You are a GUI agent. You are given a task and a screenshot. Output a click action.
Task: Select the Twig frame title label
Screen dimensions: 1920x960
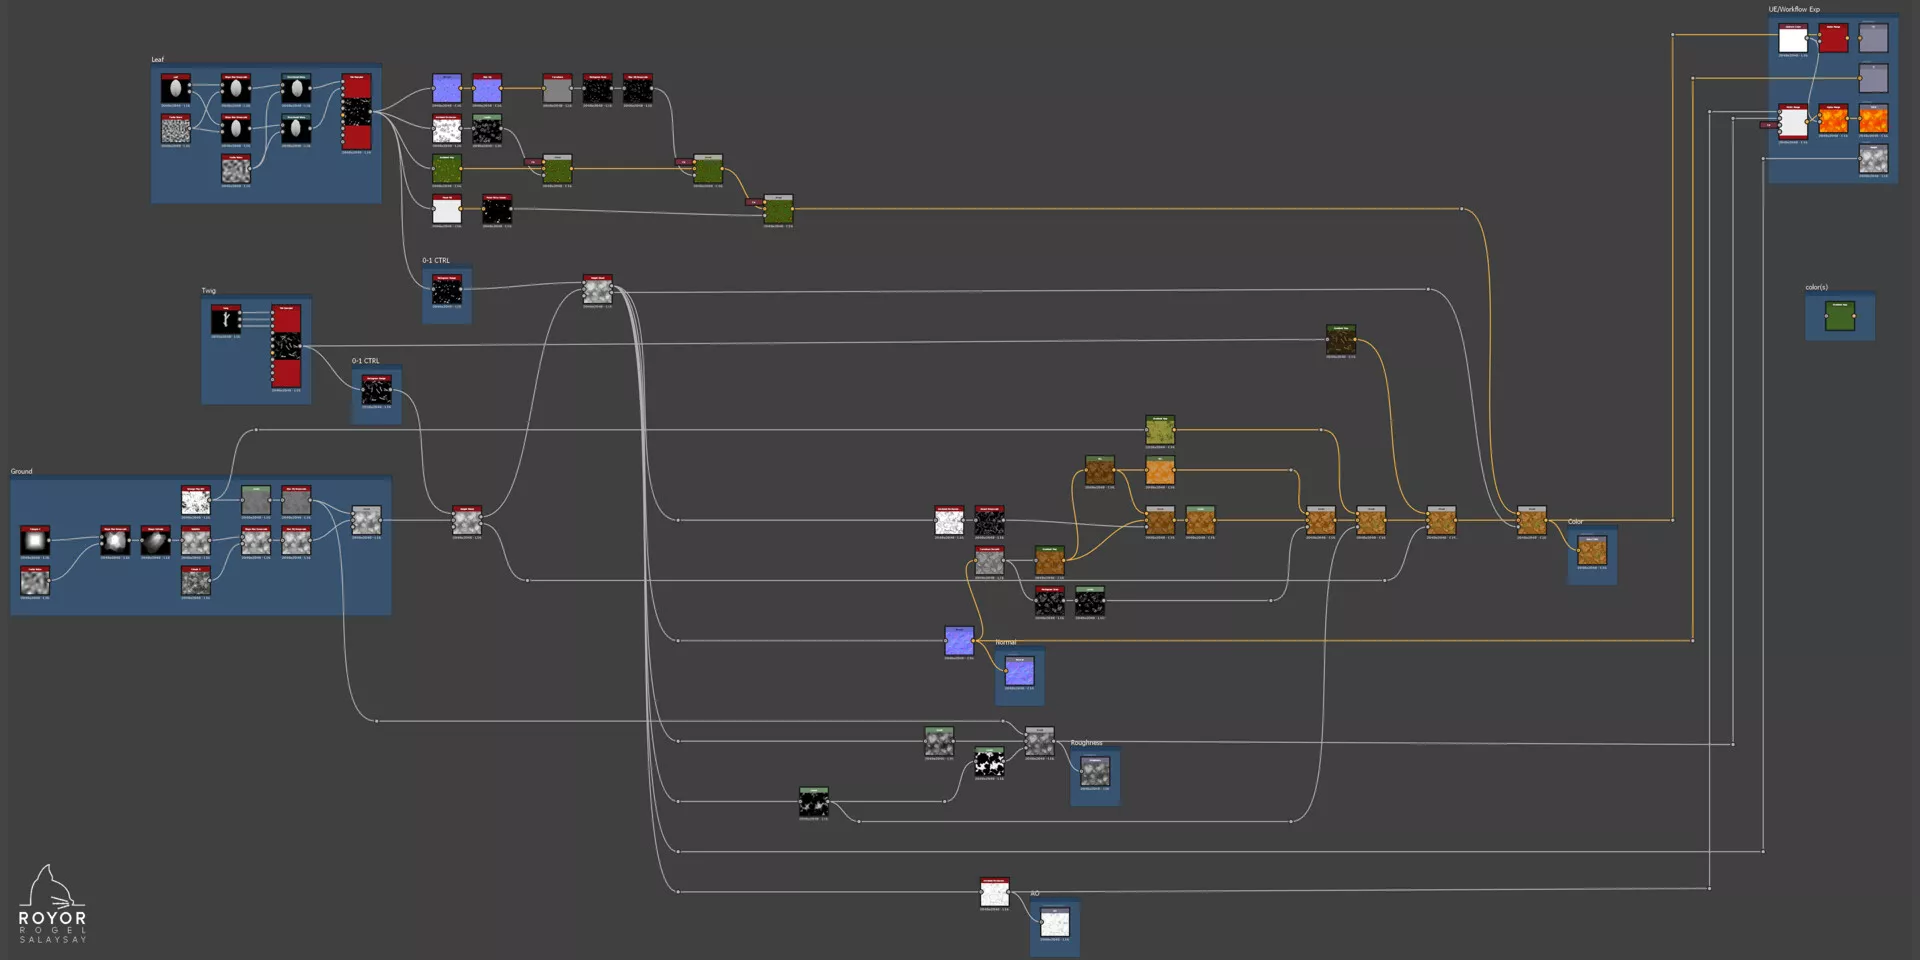[x=209, y=291]
